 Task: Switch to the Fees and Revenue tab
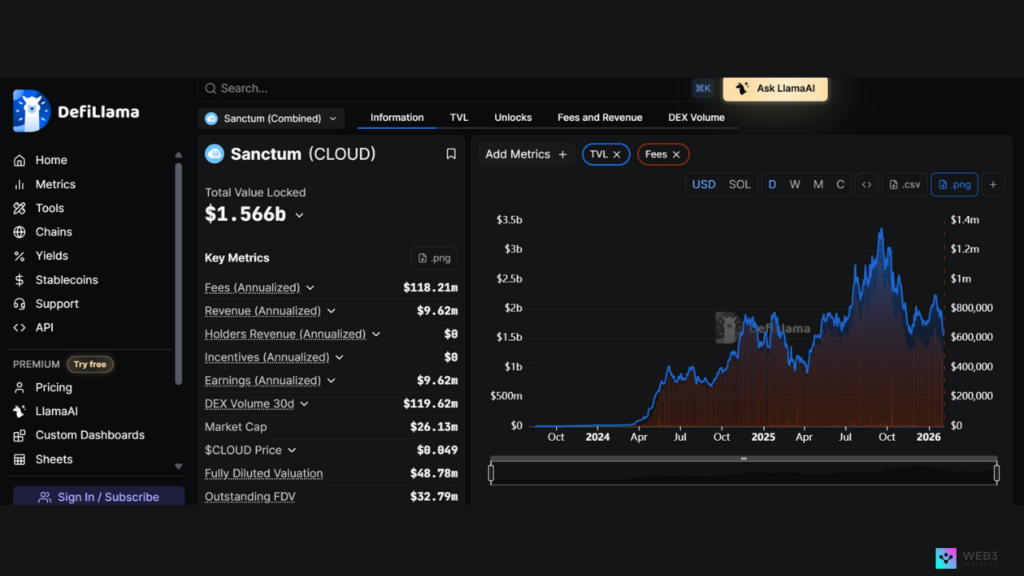pos(599,117)
